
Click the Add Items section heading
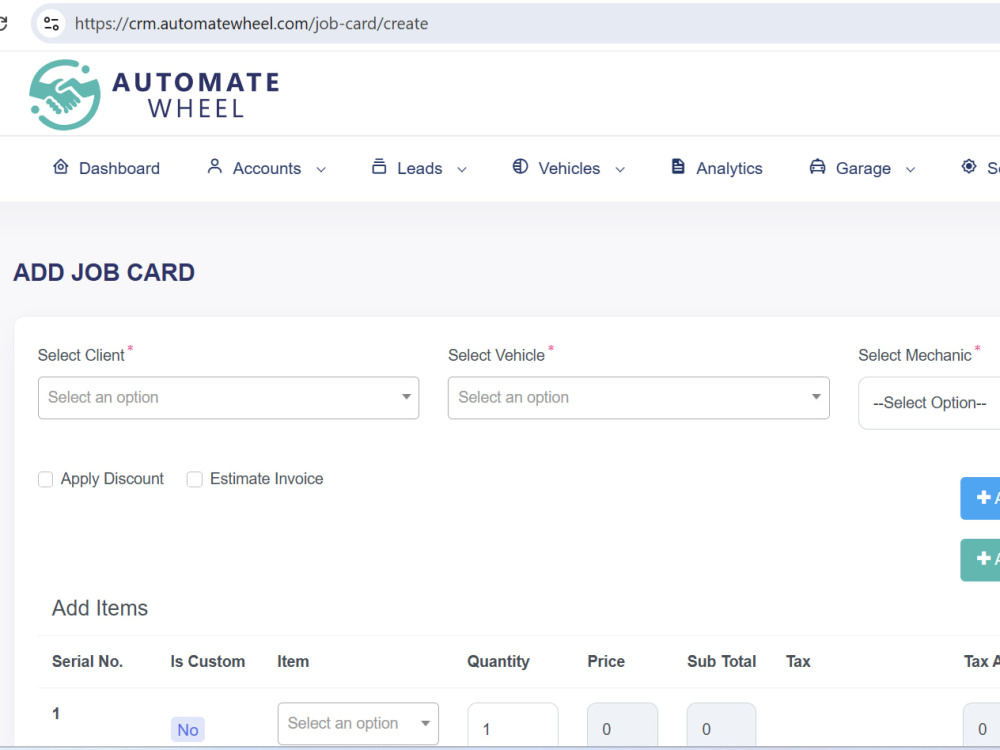pyautogui.click(x=99, y=608)
